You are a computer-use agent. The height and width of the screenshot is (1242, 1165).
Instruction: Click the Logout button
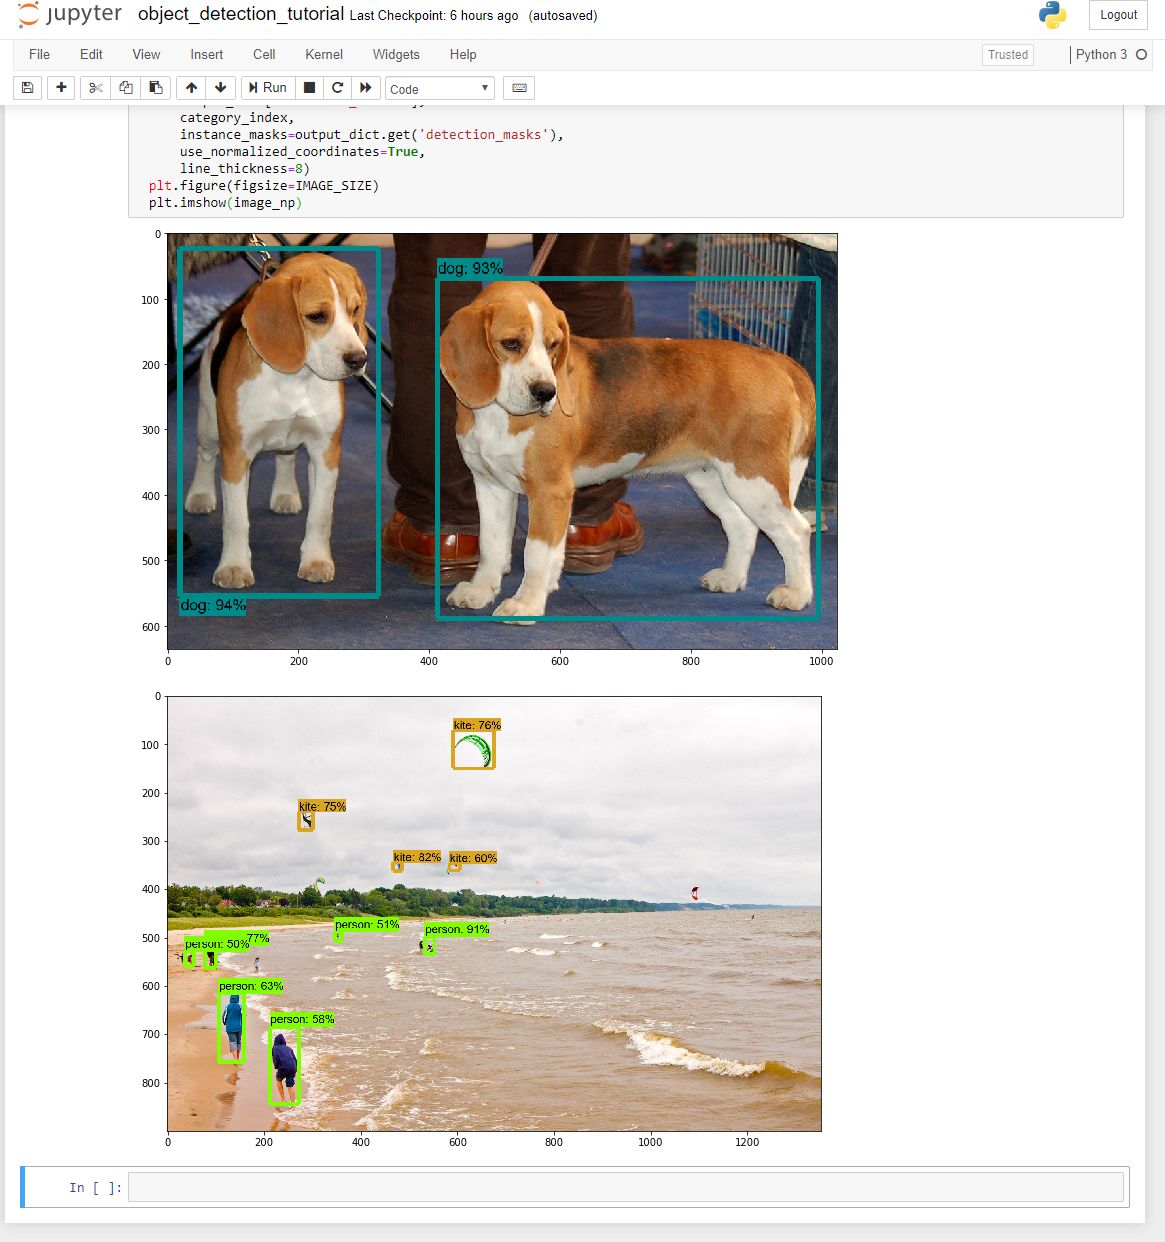(x=1118, y=15)
